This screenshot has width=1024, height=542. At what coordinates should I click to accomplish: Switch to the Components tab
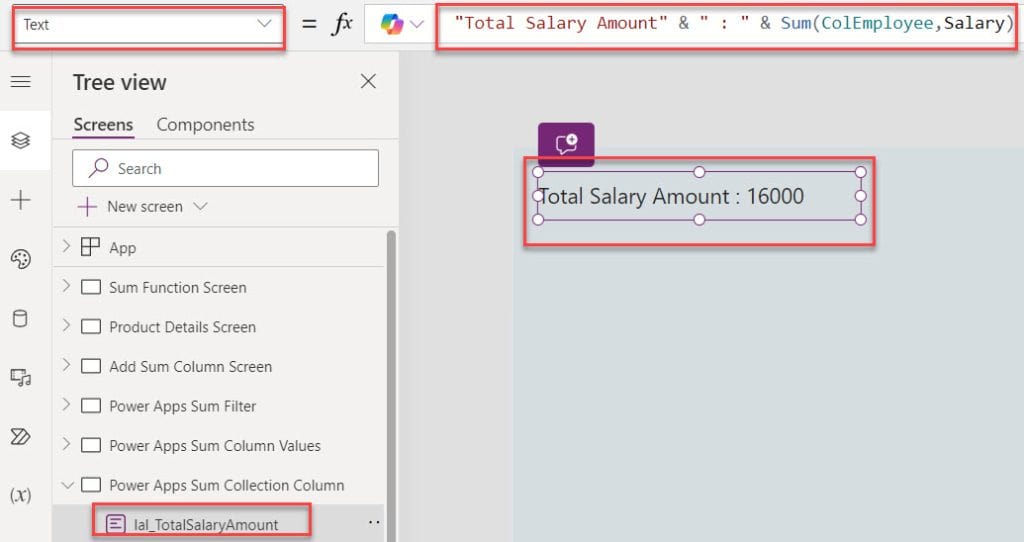pyautogui.click(x=205, y=125)
